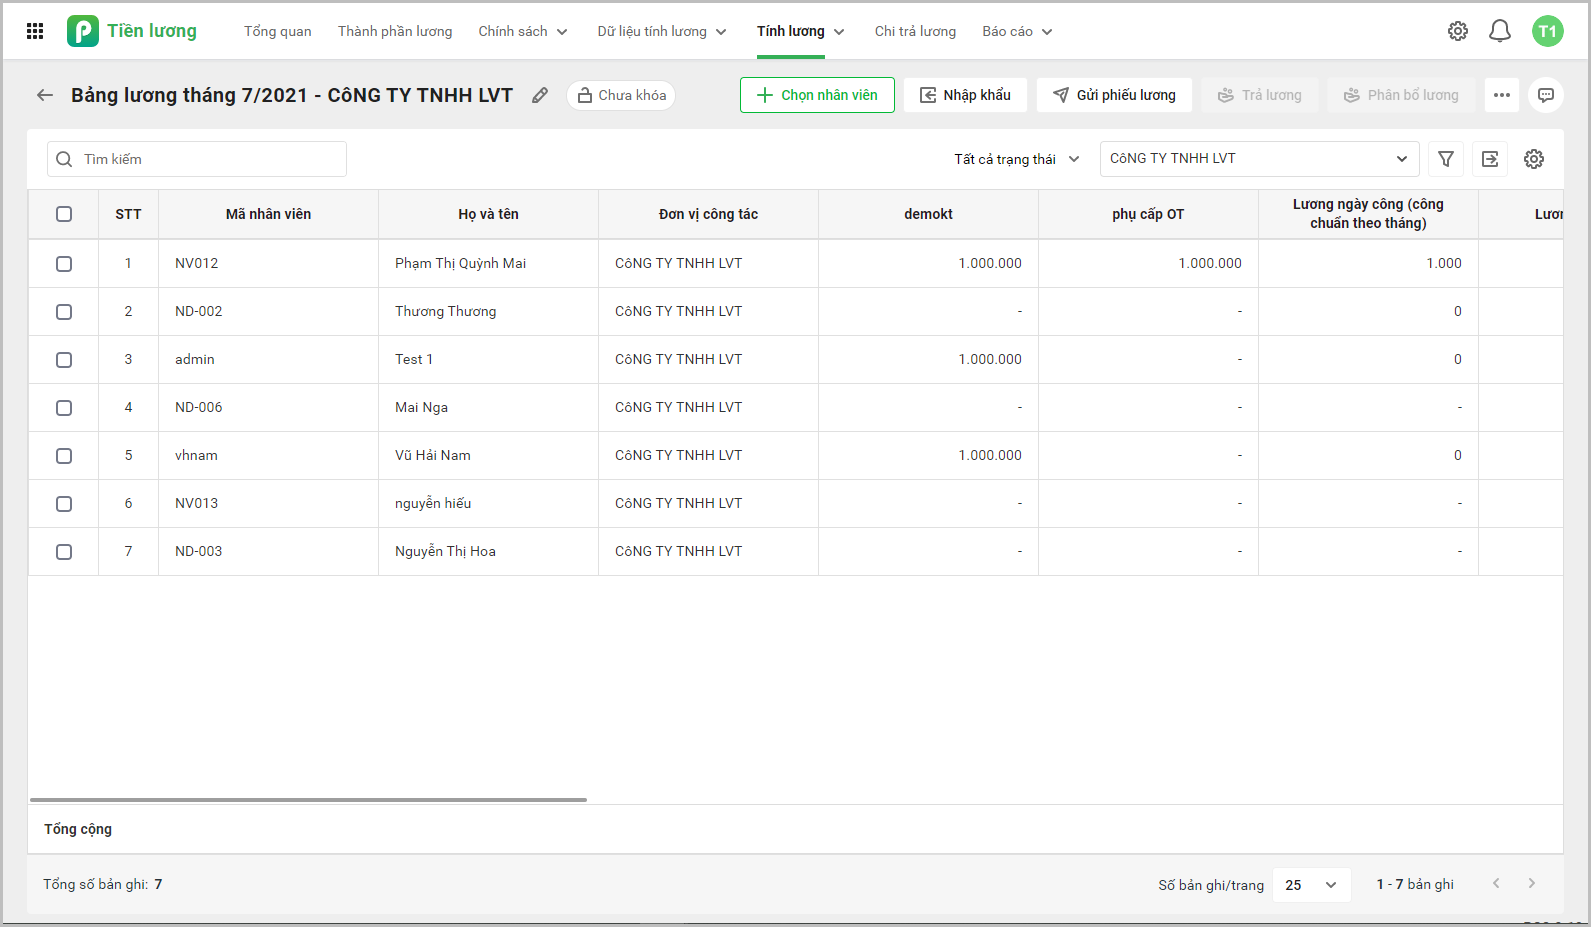Open the app launcher grid icon
This screenshot has height=927, width=1591.
coord(35,31)
